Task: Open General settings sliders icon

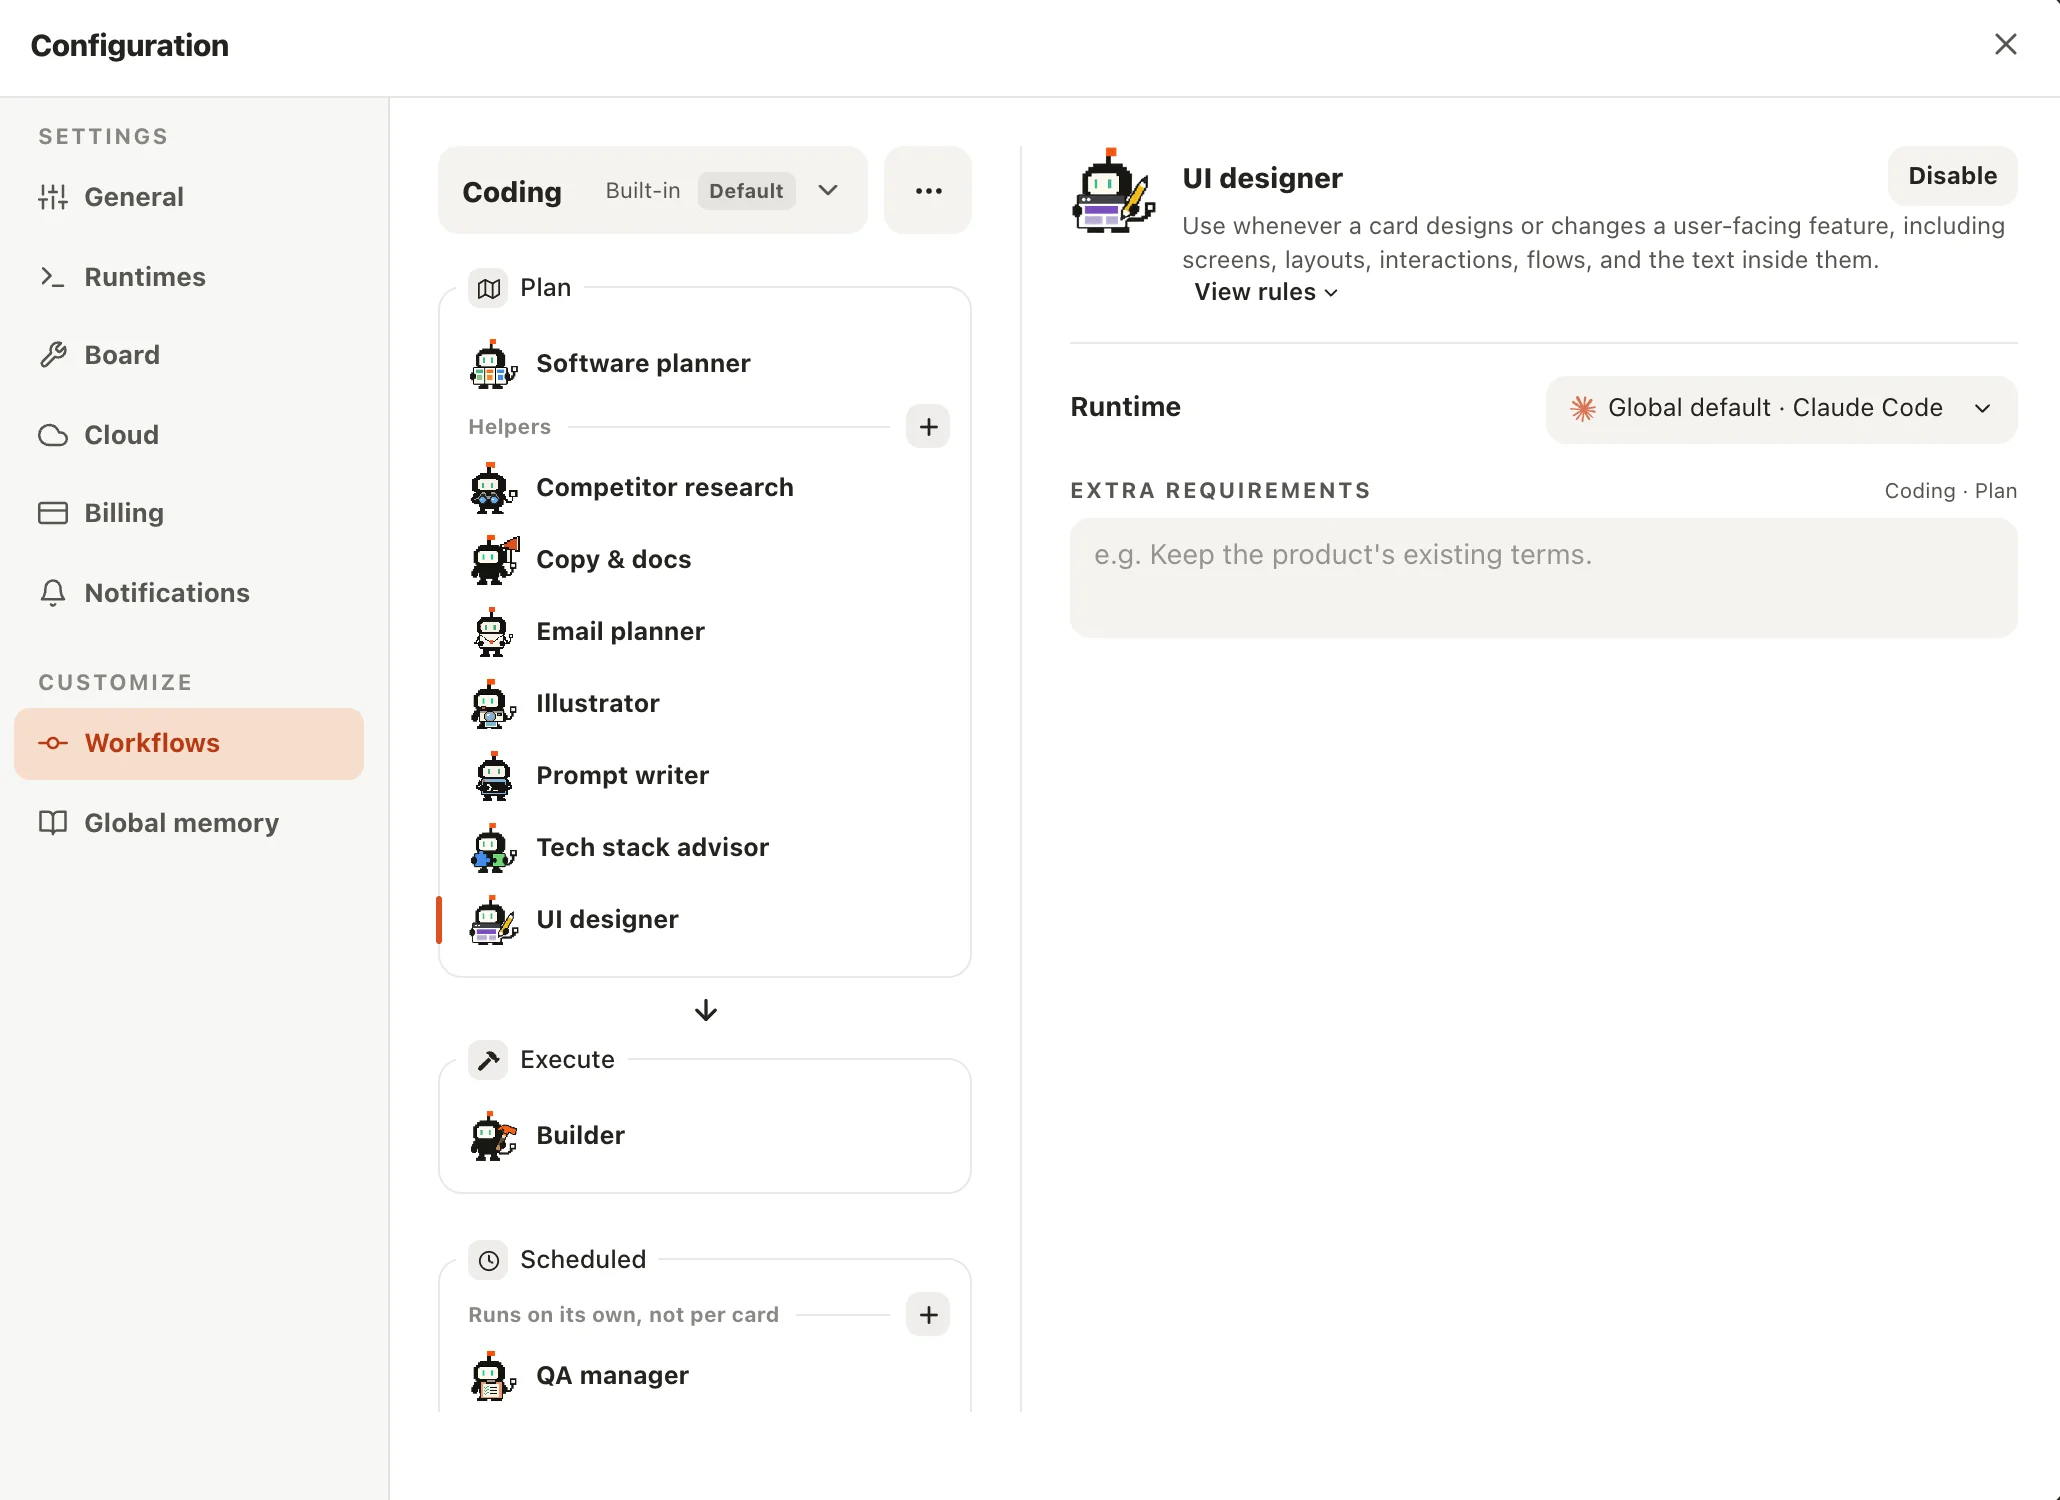Action: (x=53, y=197)
